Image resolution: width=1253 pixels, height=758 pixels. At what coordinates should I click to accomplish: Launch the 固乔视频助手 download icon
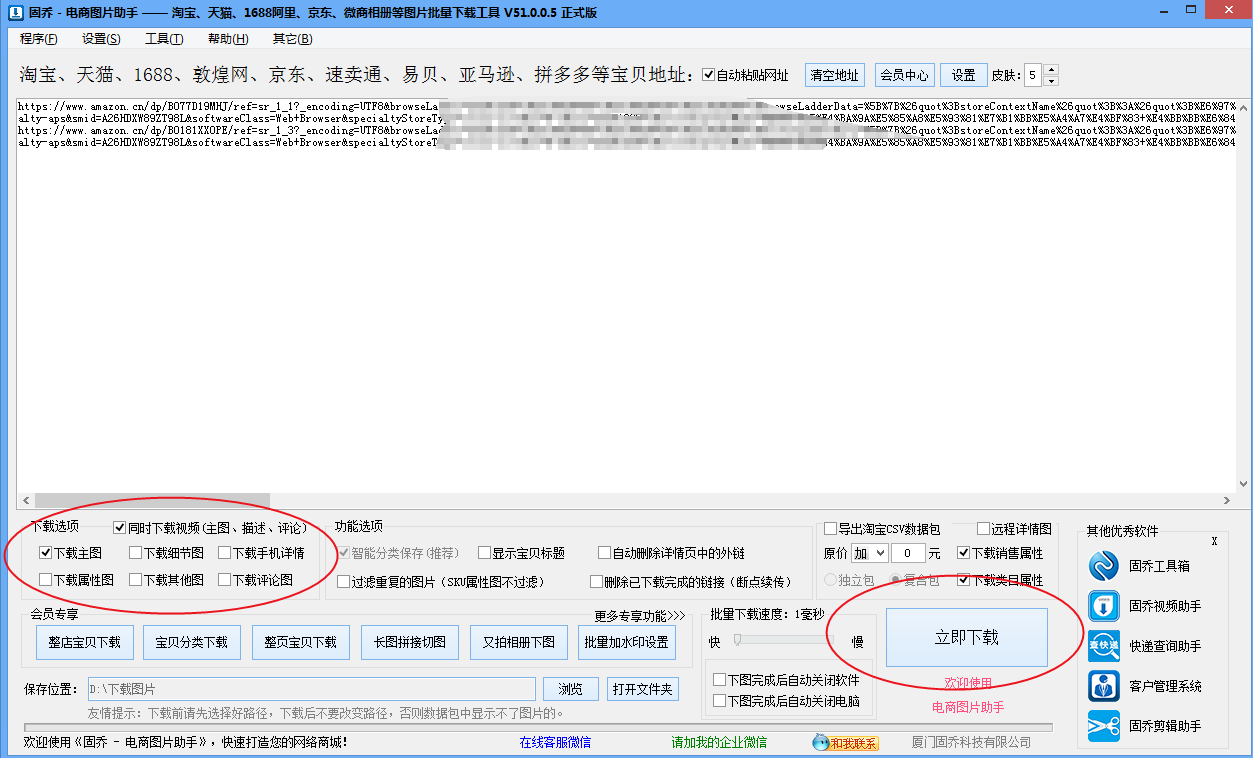[1104, 606]
